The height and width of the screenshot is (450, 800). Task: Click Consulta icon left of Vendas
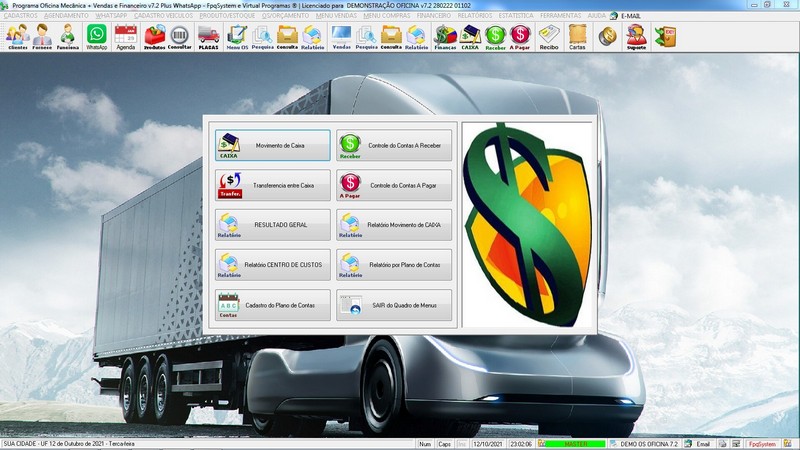(287, 37)
